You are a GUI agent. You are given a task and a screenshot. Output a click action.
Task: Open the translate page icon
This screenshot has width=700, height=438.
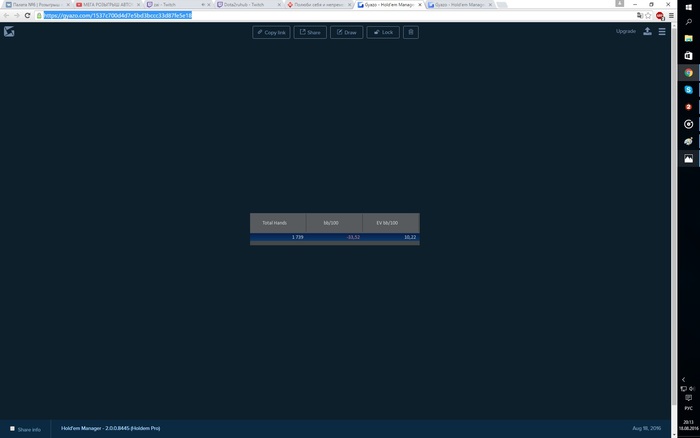point(640,16)
